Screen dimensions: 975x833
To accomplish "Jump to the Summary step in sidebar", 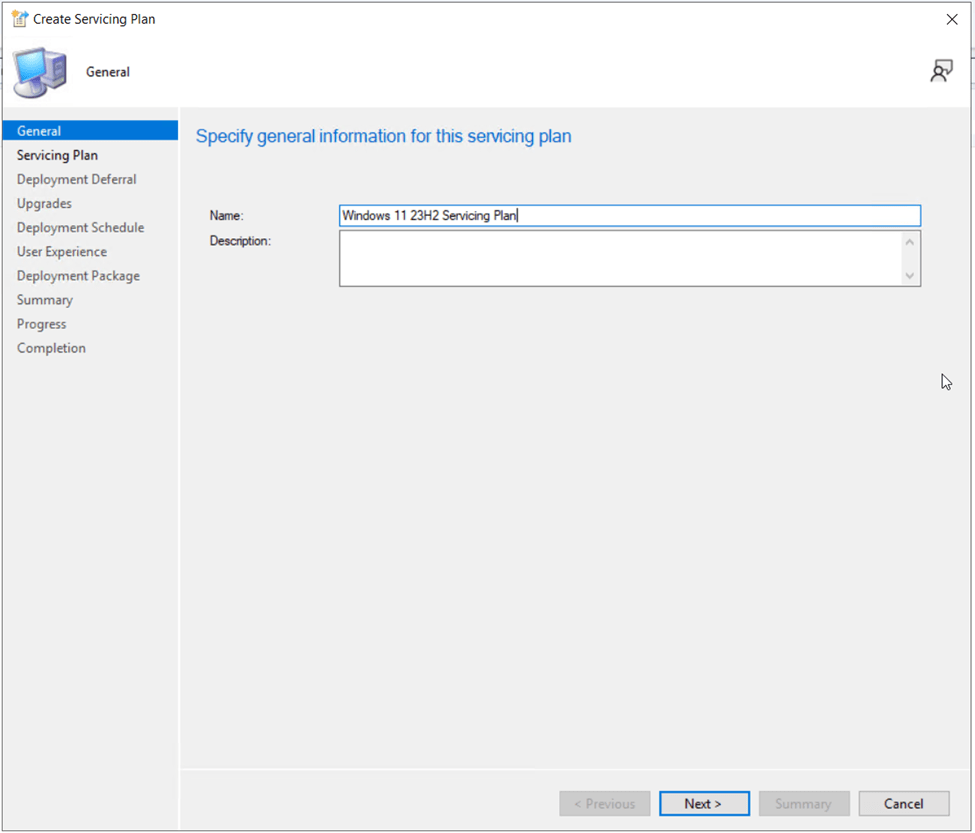I will click(x=45, y=300).
